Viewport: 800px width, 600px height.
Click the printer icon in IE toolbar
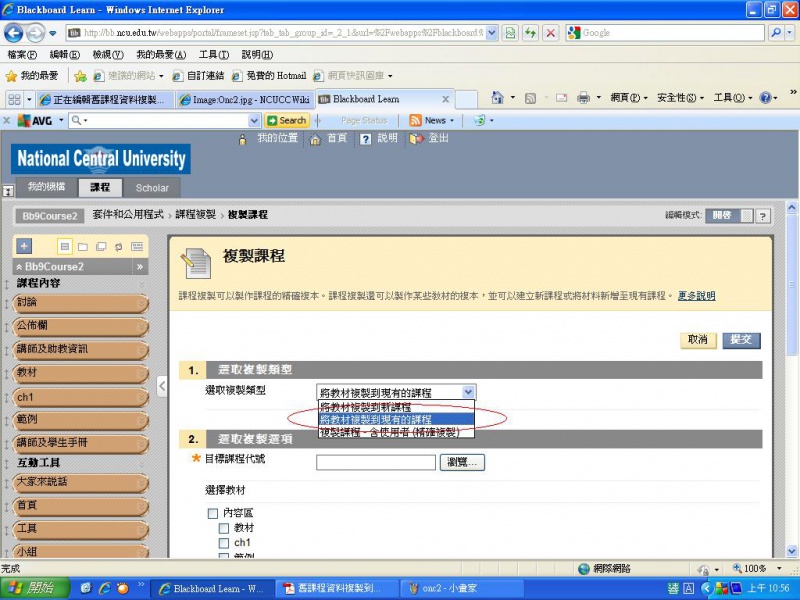tap(583, 98)
